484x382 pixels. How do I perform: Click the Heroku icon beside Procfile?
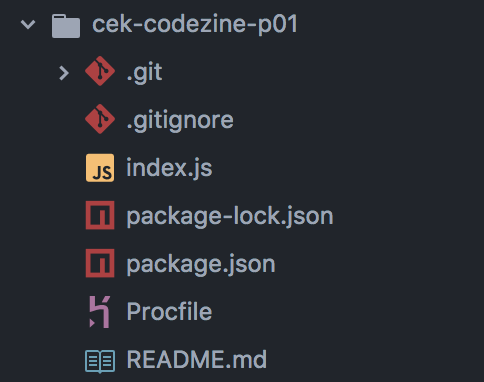pos(100,312)
